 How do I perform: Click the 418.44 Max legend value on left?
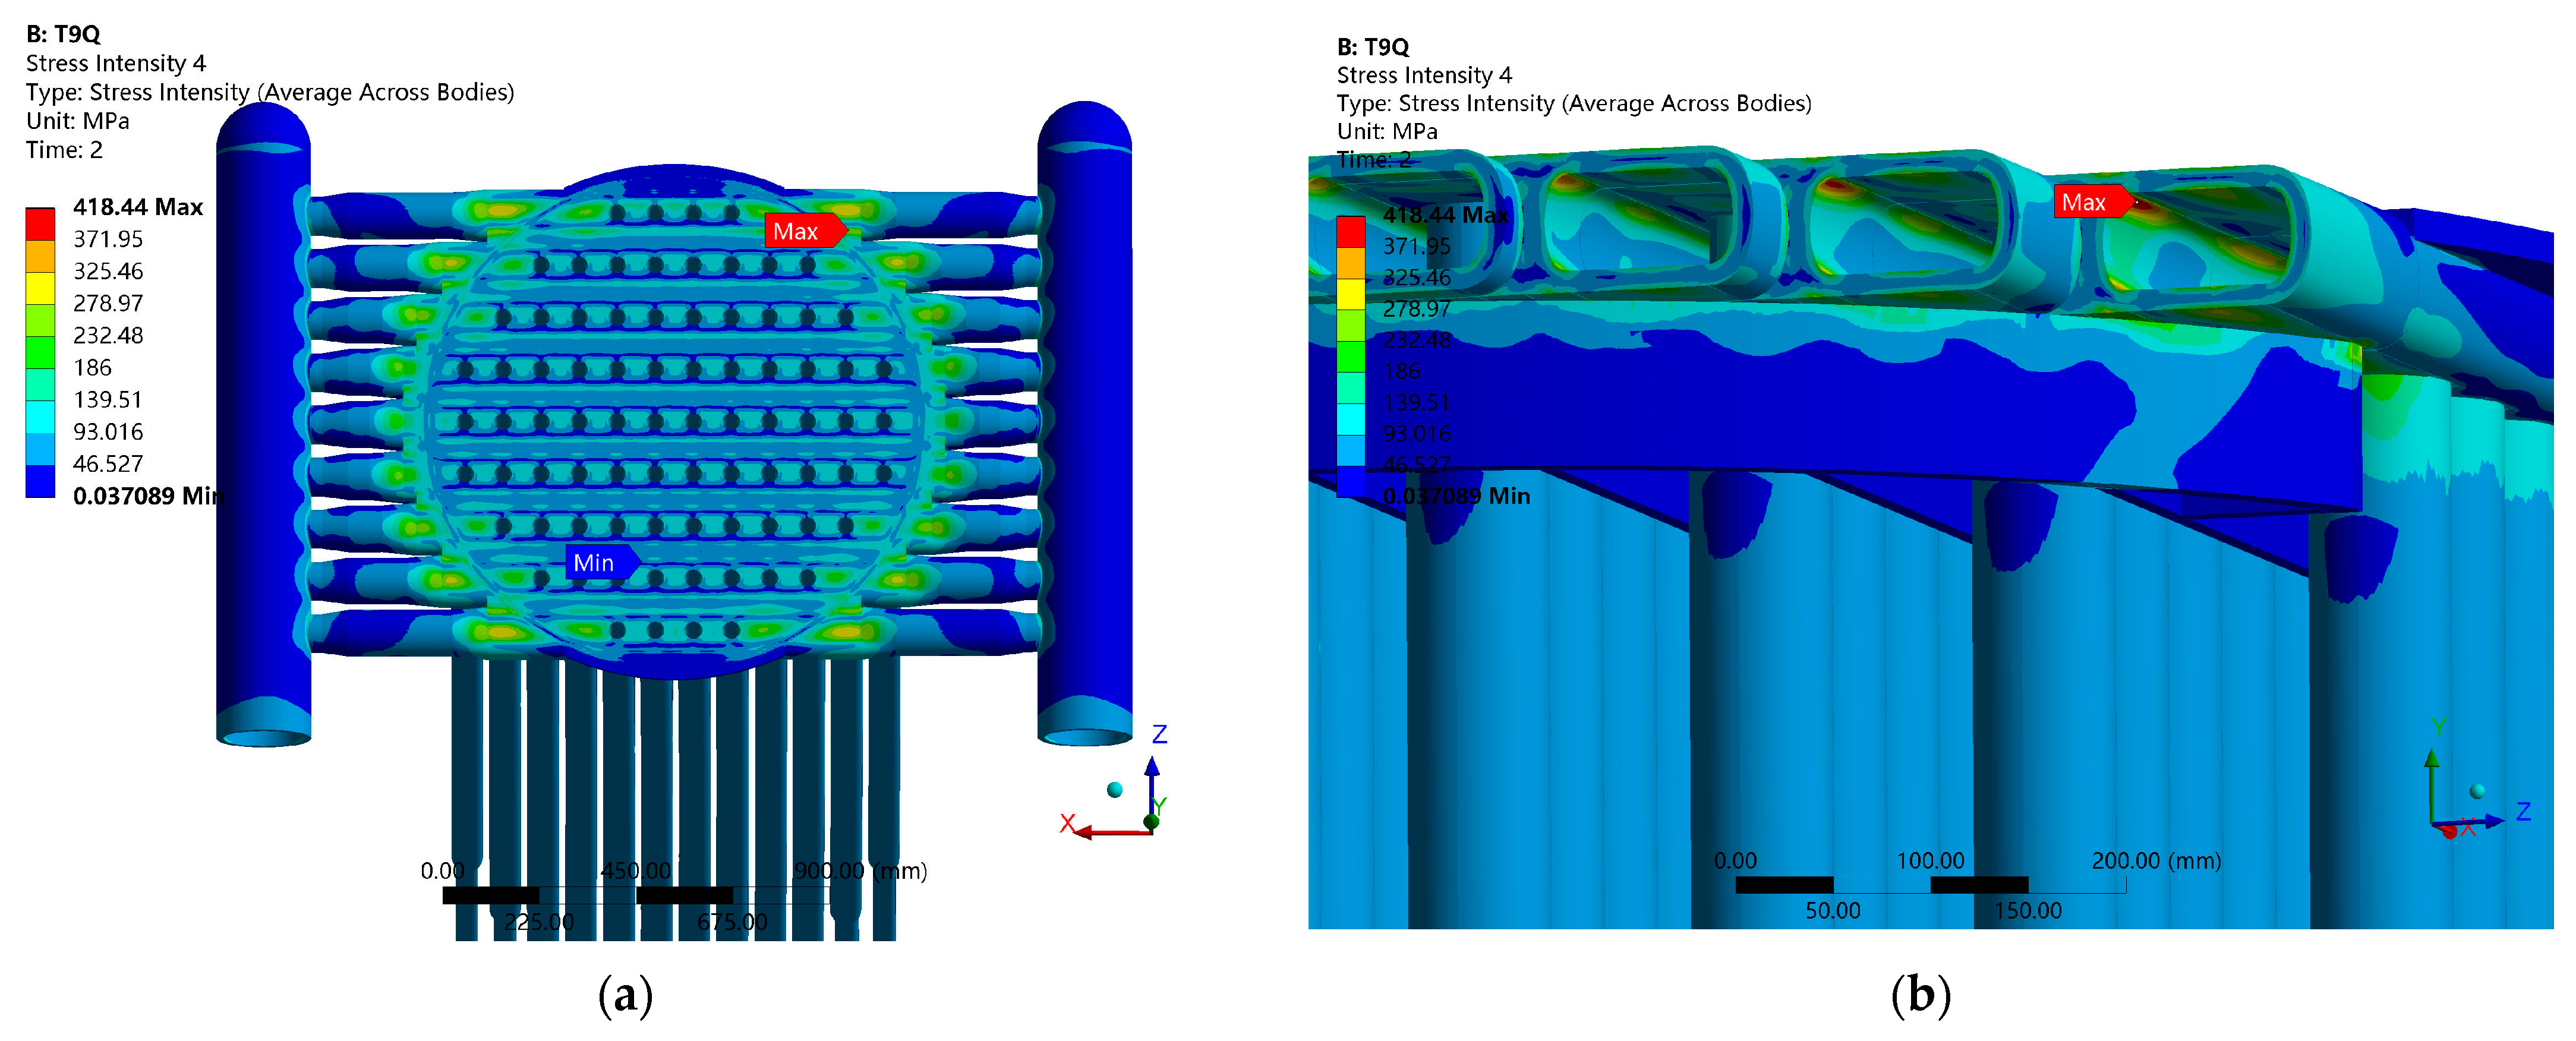(x=137, y=207)
